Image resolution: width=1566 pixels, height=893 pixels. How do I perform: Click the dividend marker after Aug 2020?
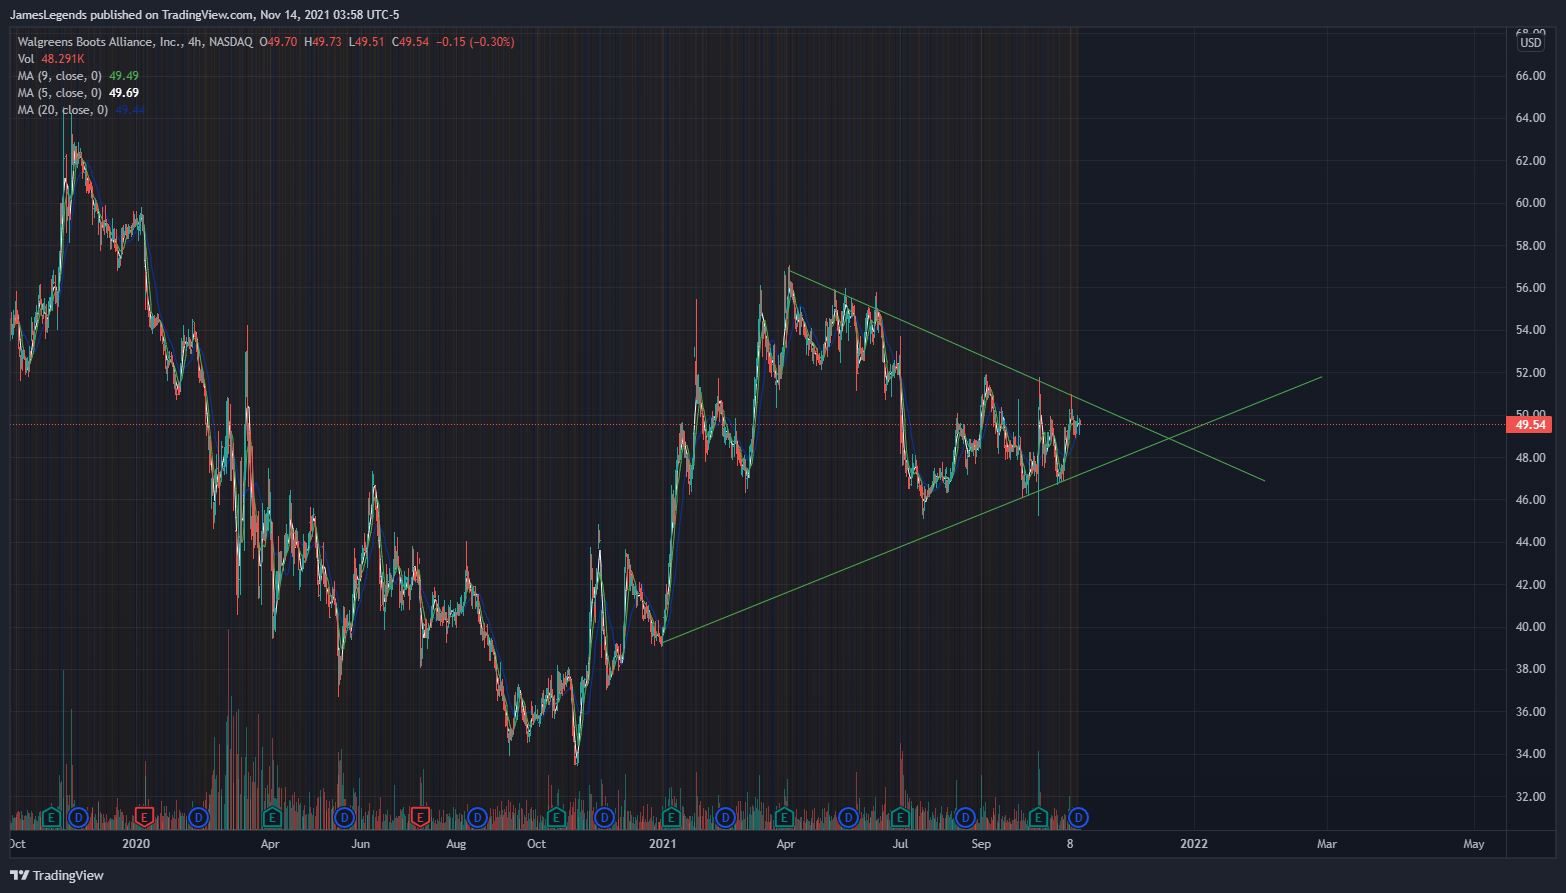pos(477,818)
